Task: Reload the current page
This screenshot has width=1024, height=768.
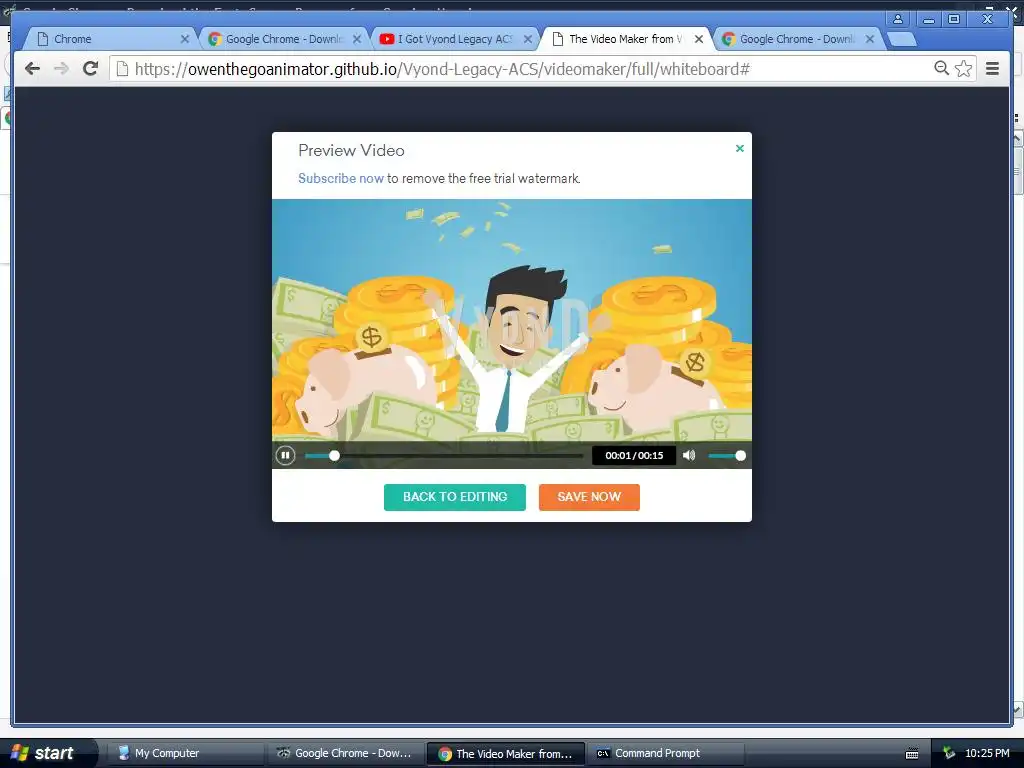Action: [90, 68]
